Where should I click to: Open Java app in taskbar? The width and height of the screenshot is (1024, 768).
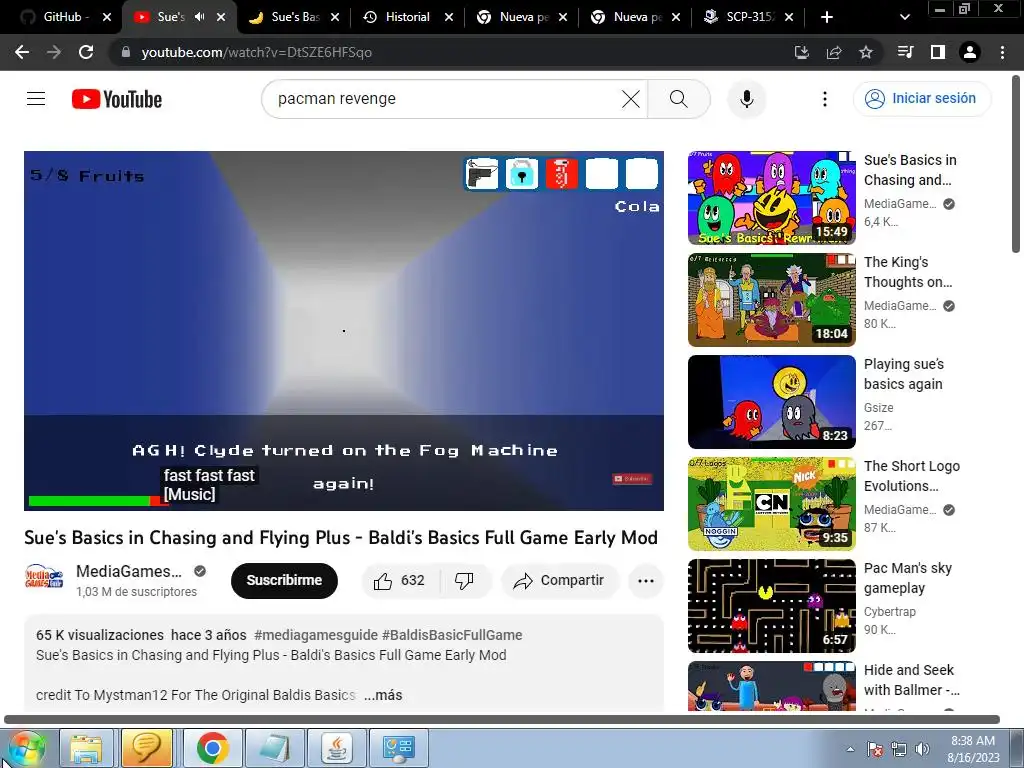(x=336, y=748)
